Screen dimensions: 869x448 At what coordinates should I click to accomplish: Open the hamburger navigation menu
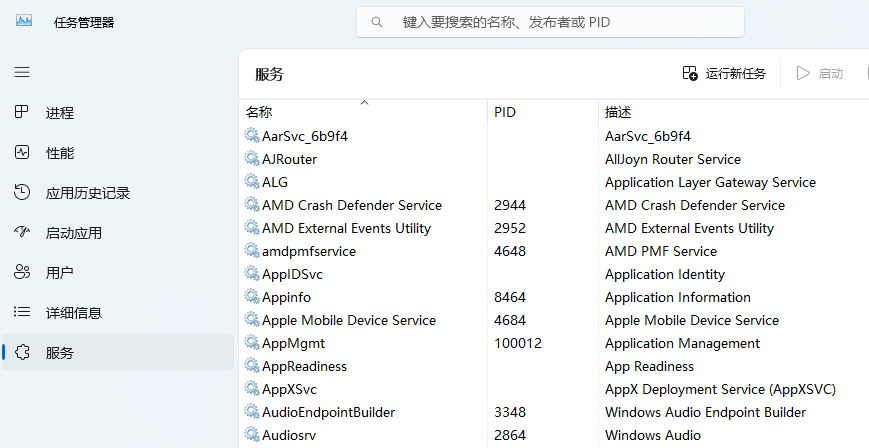(x=22, y=72)
